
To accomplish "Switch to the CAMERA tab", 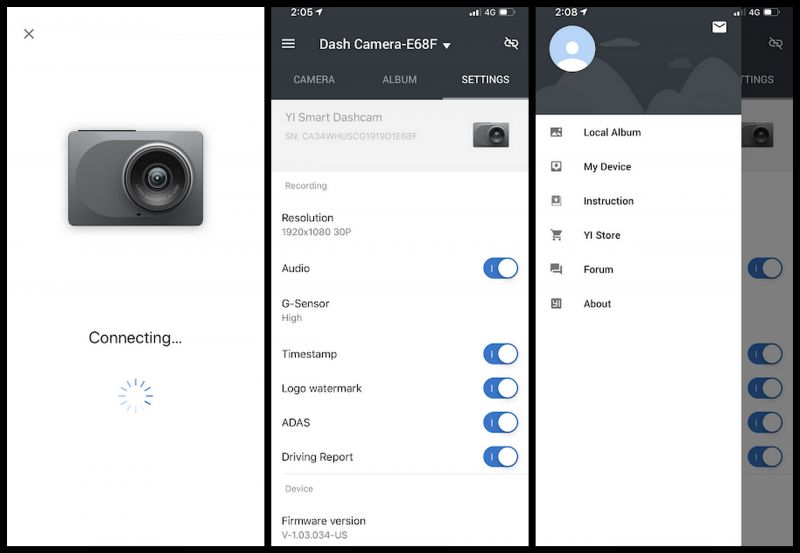I will [314, 80].
